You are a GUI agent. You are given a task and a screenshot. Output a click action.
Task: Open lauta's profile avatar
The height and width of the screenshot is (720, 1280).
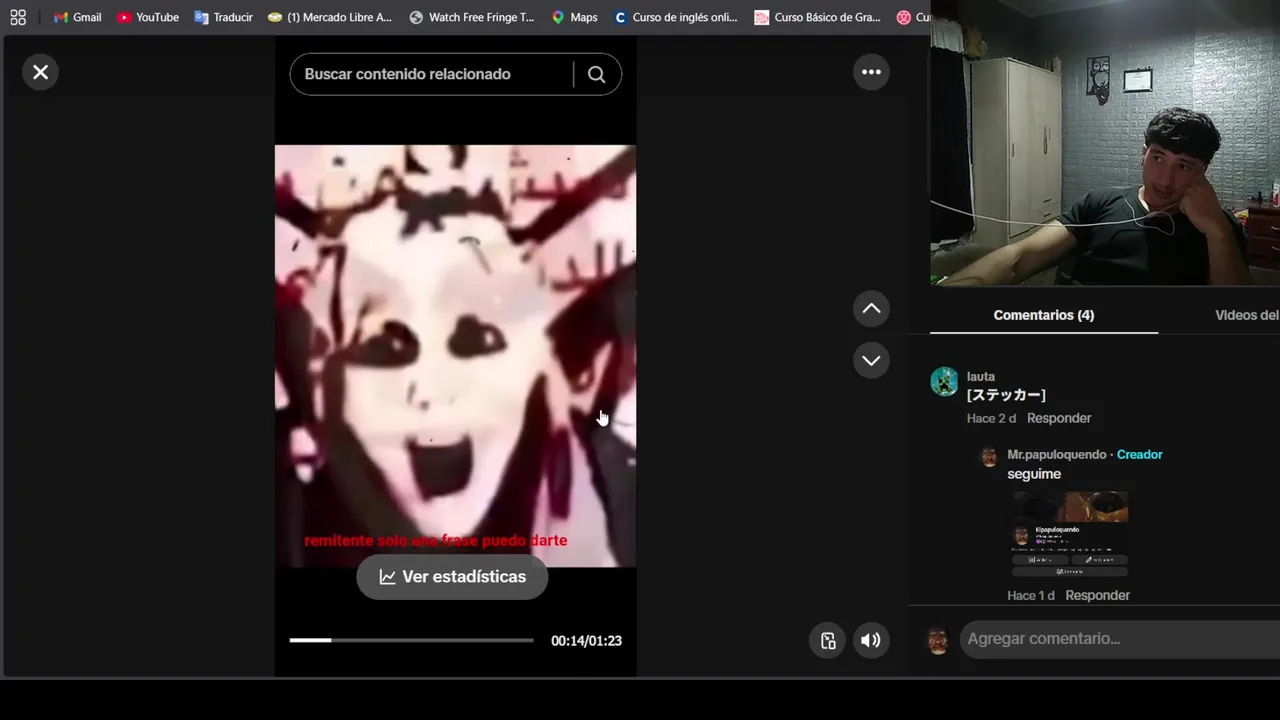944,381
